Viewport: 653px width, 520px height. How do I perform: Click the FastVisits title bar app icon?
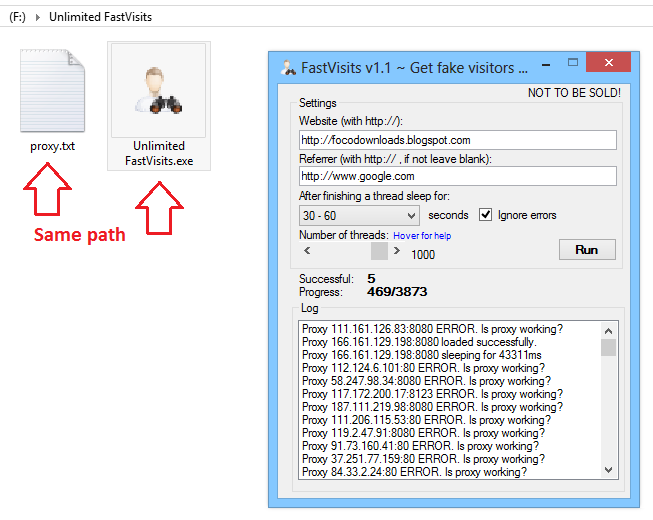coord(288,67)
